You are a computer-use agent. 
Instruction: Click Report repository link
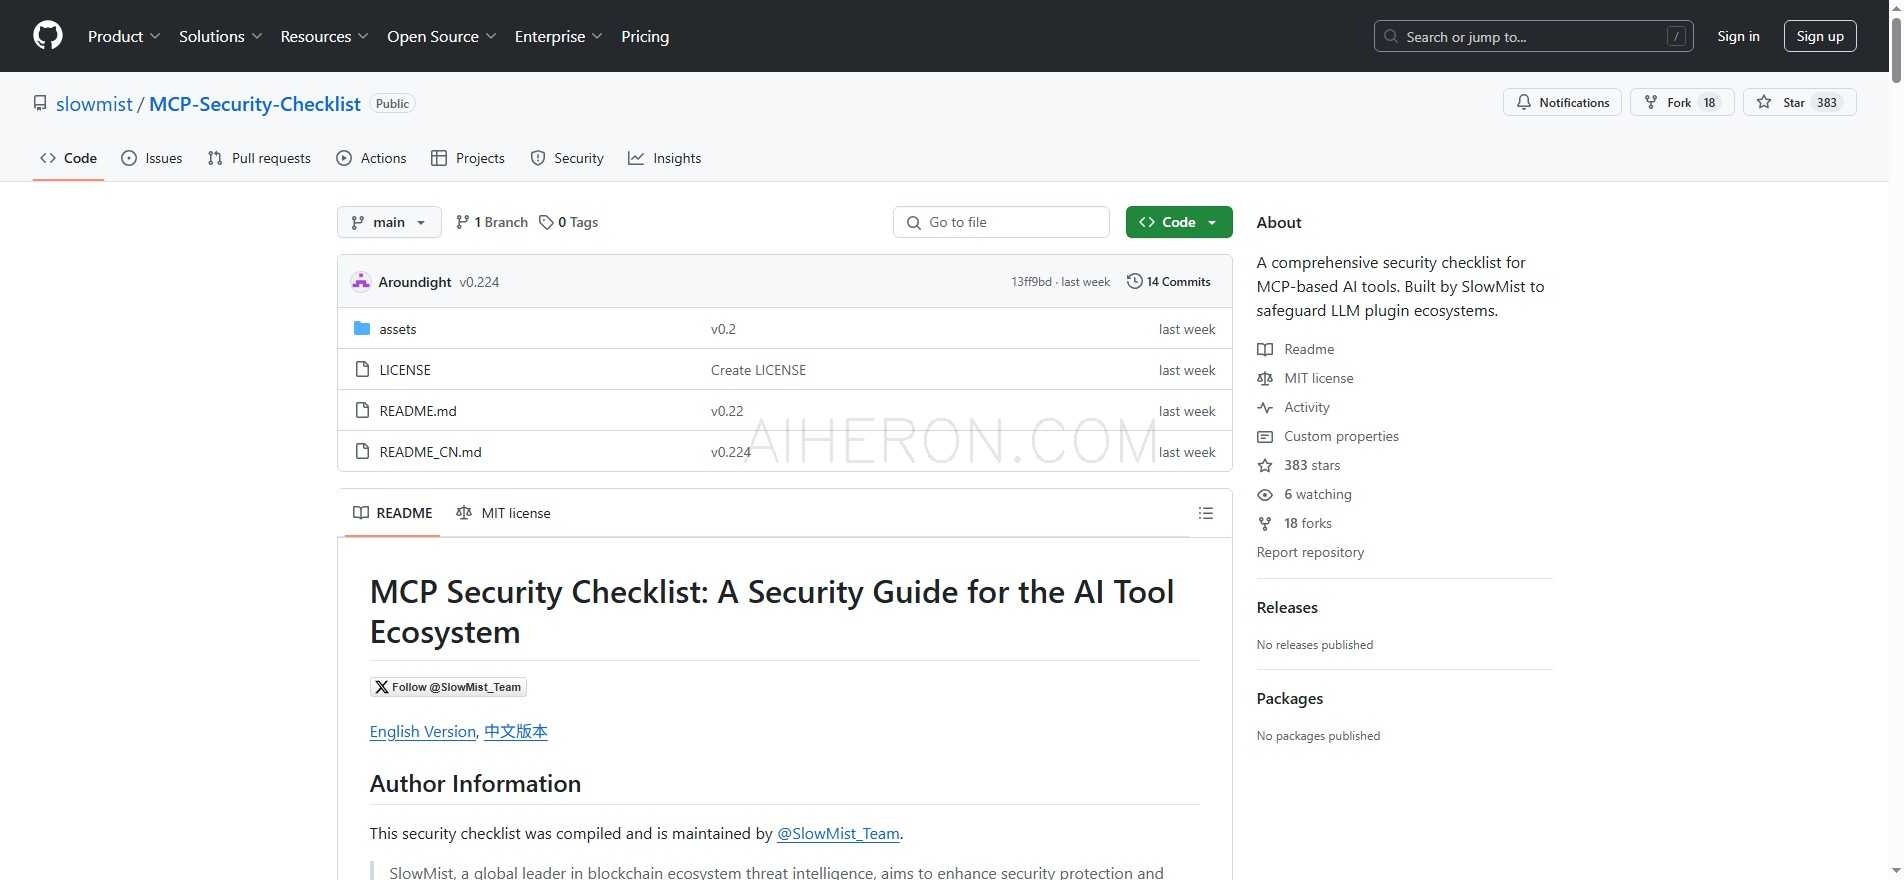pos(1310,553)
